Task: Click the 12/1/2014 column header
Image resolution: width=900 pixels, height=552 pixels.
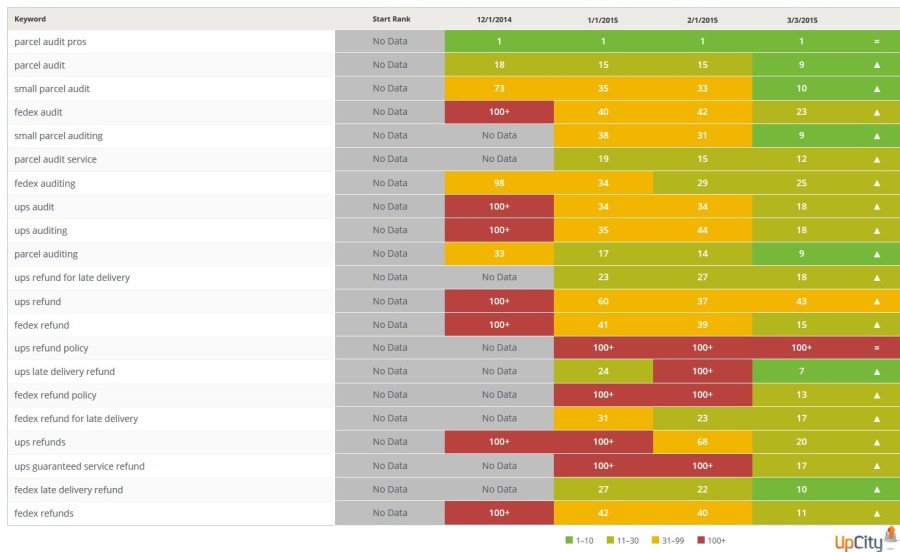Action: (x=497, y=19)
